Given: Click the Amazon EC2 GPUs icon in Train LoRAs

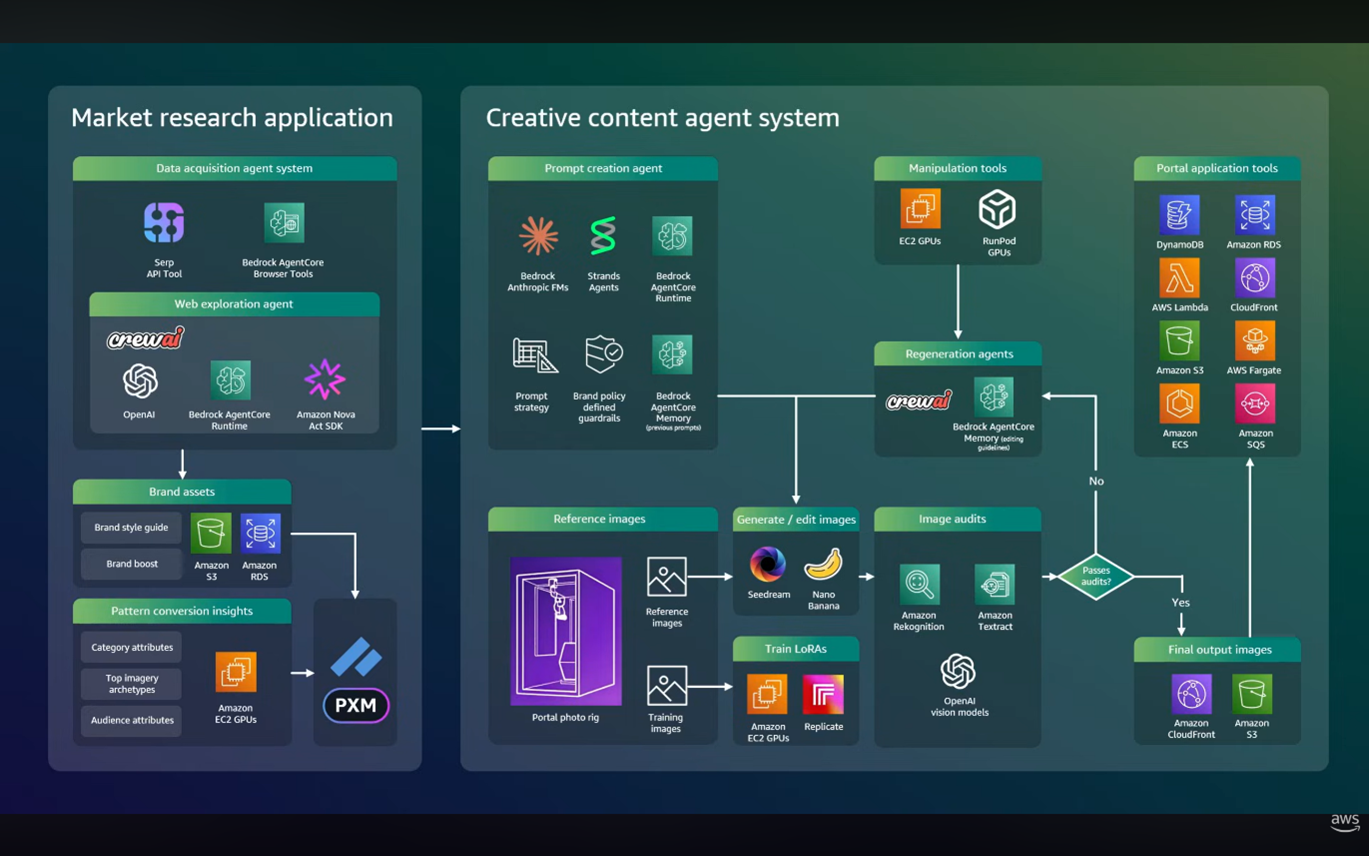Looking at the screenshot, I should 767,694.
